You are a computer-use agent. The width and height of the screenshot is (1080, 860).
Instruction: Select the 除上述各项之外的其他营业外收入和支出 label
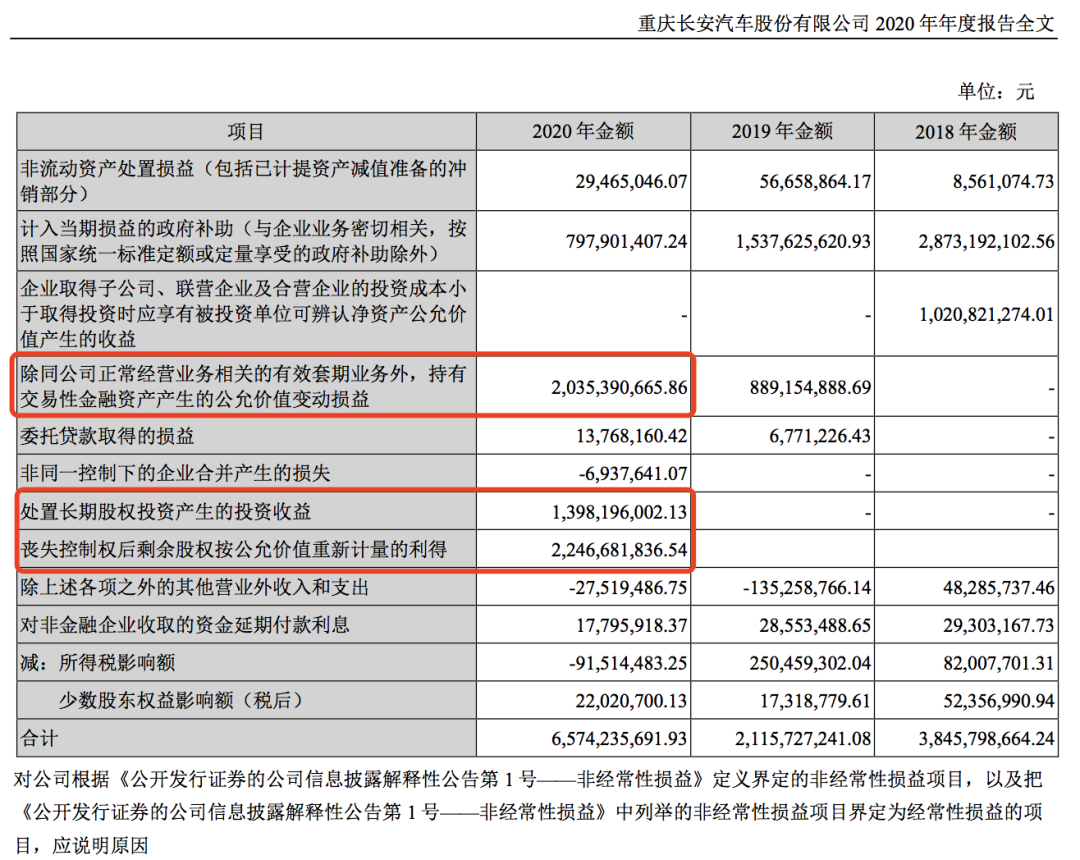194,587
